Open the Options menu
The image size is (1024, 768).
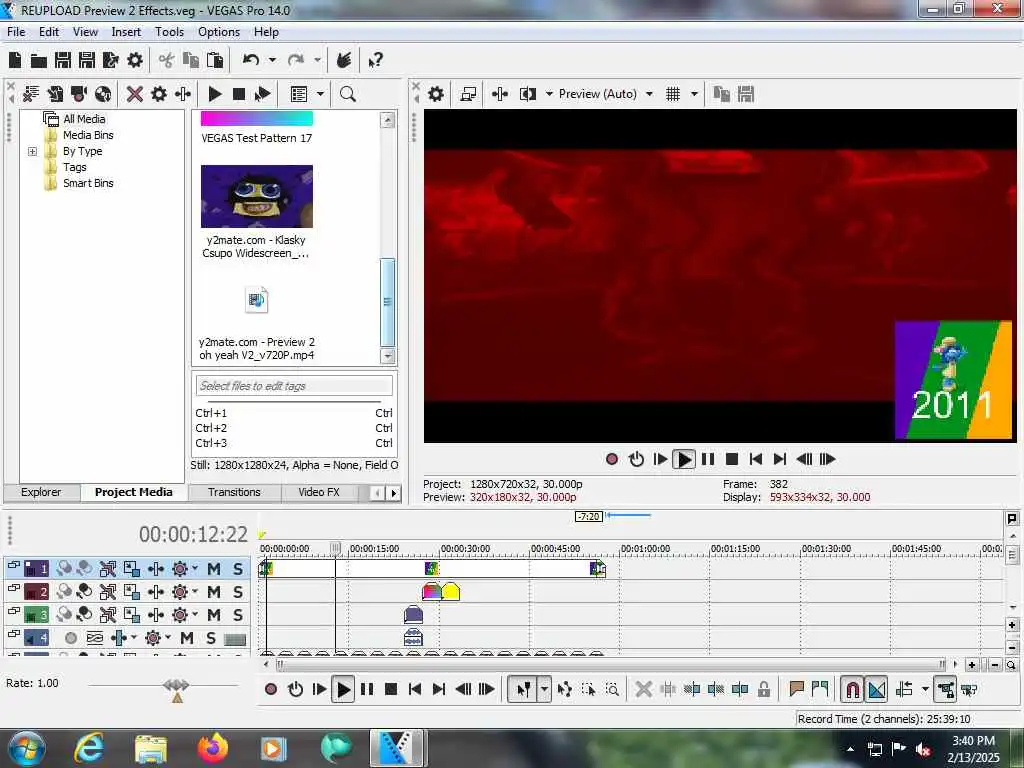point(219,32)
